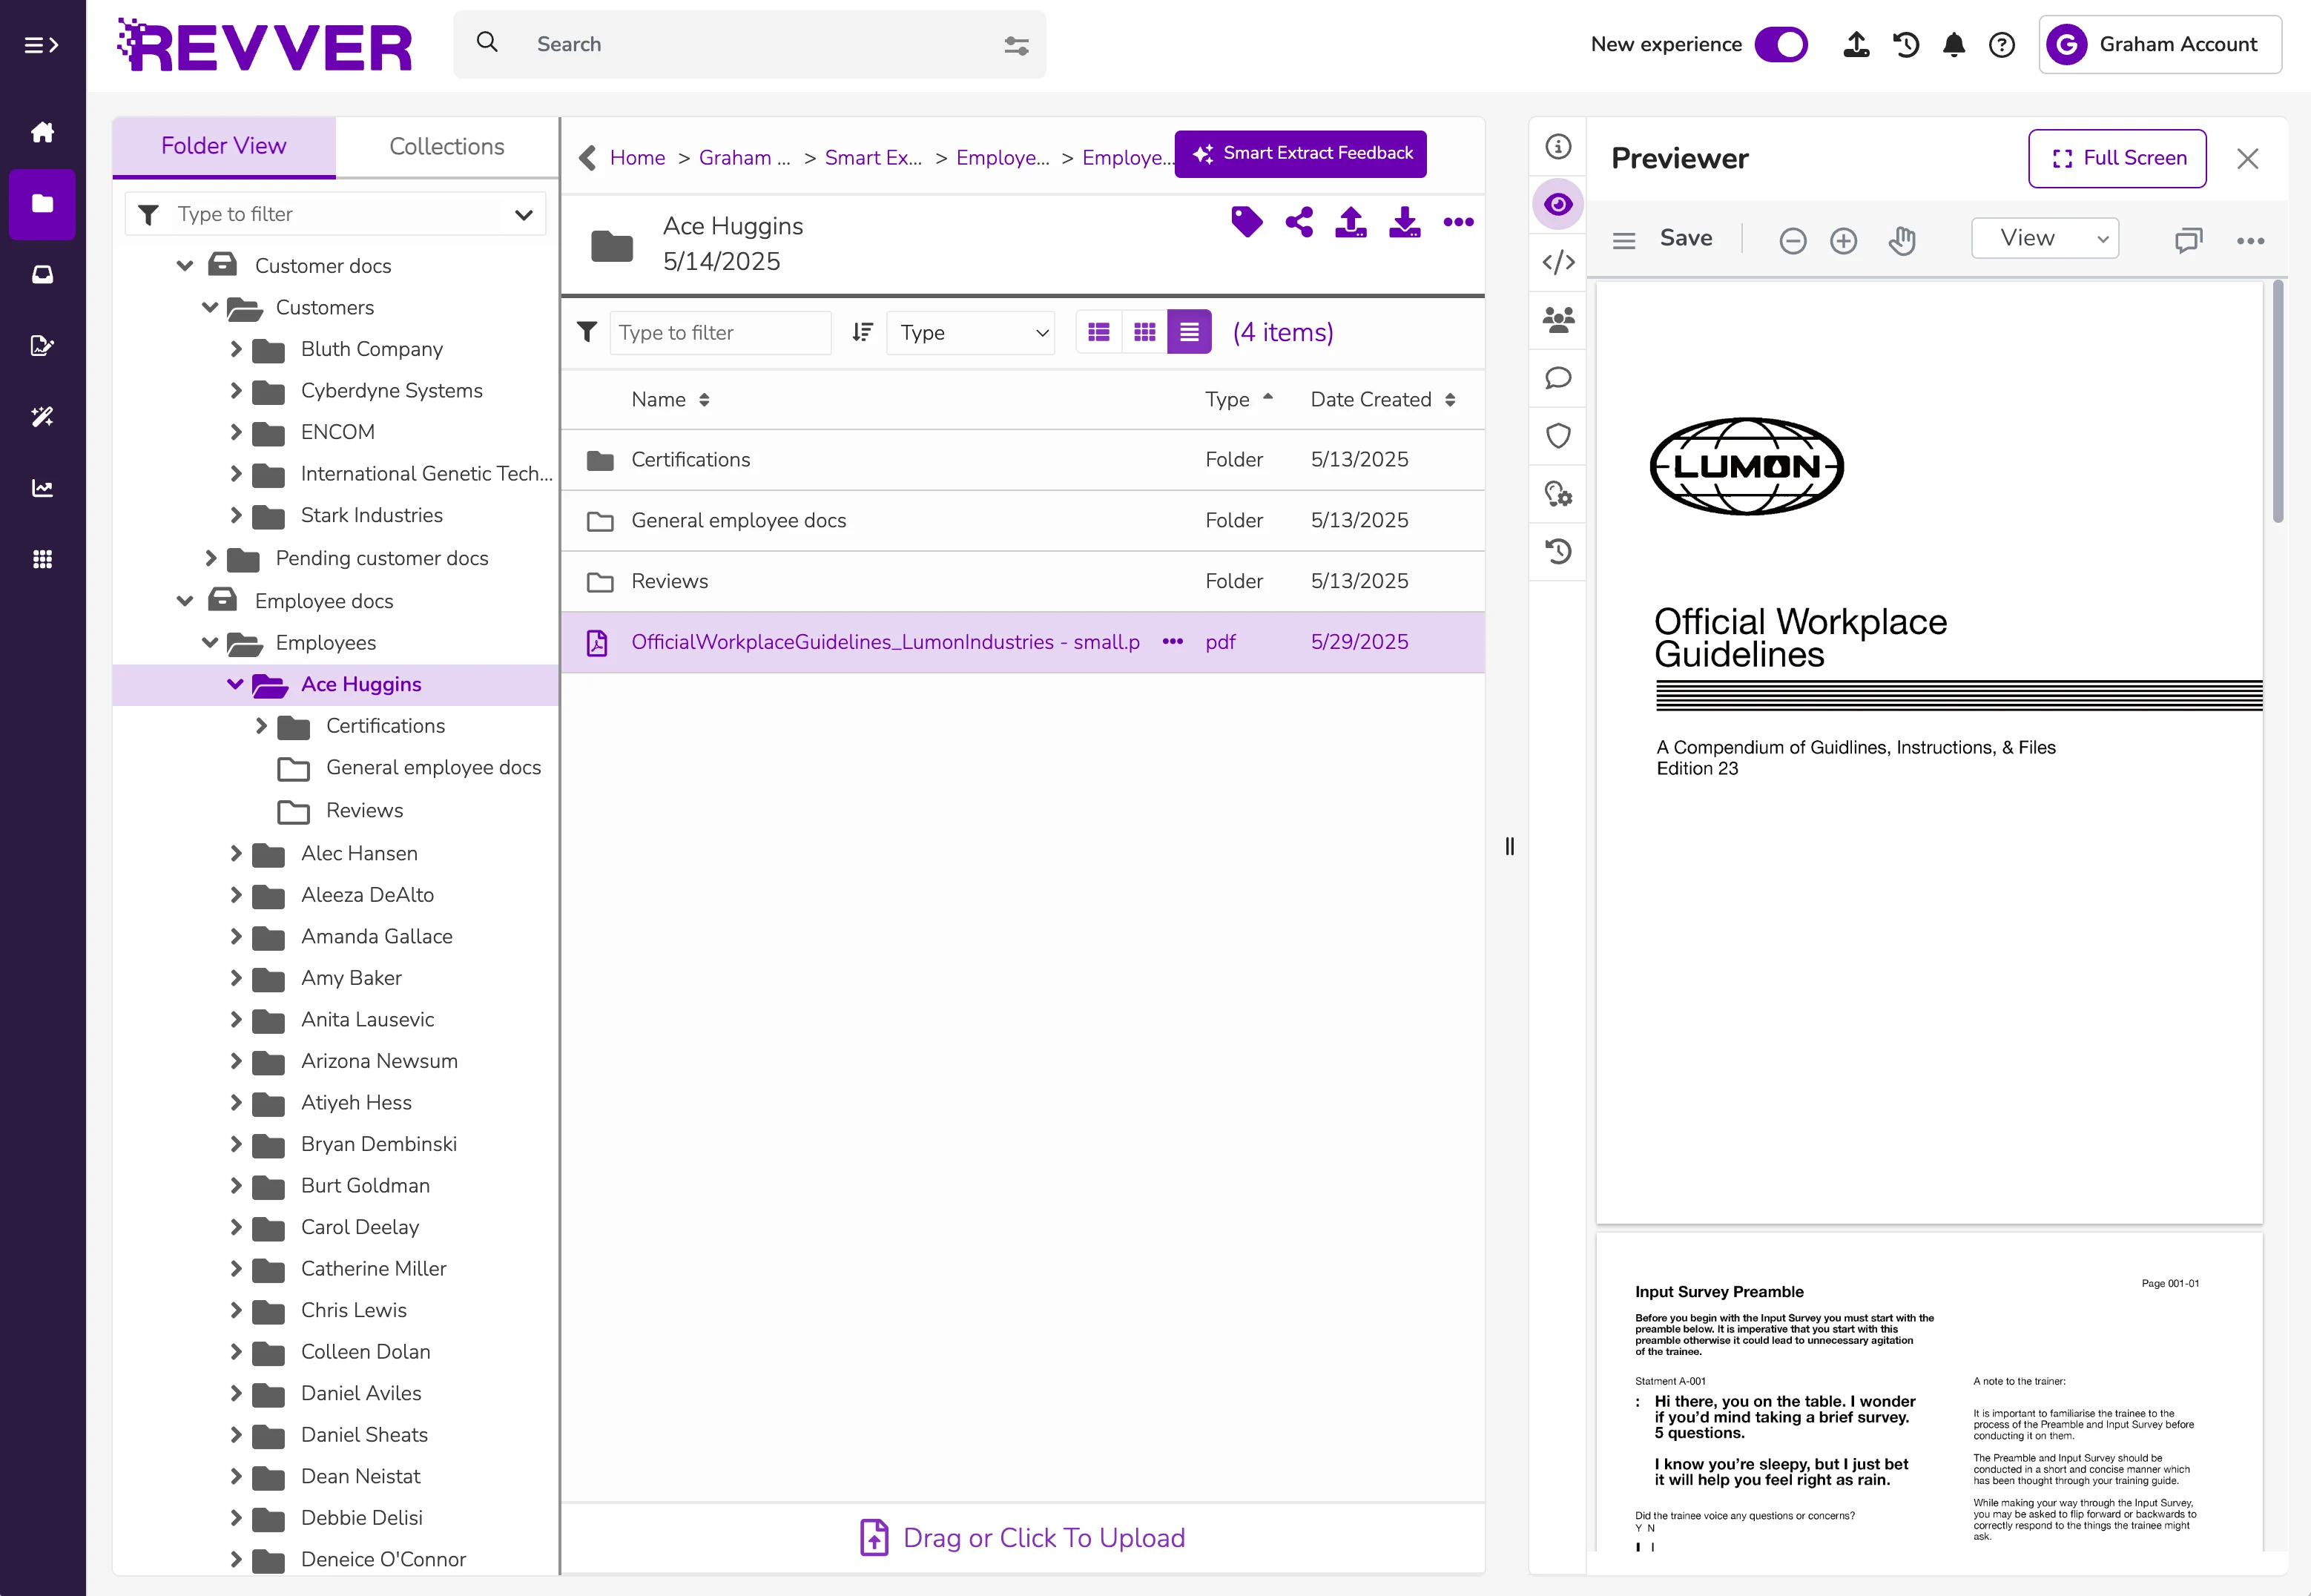Open the Type sort dropdown

(x=970, y=332)
